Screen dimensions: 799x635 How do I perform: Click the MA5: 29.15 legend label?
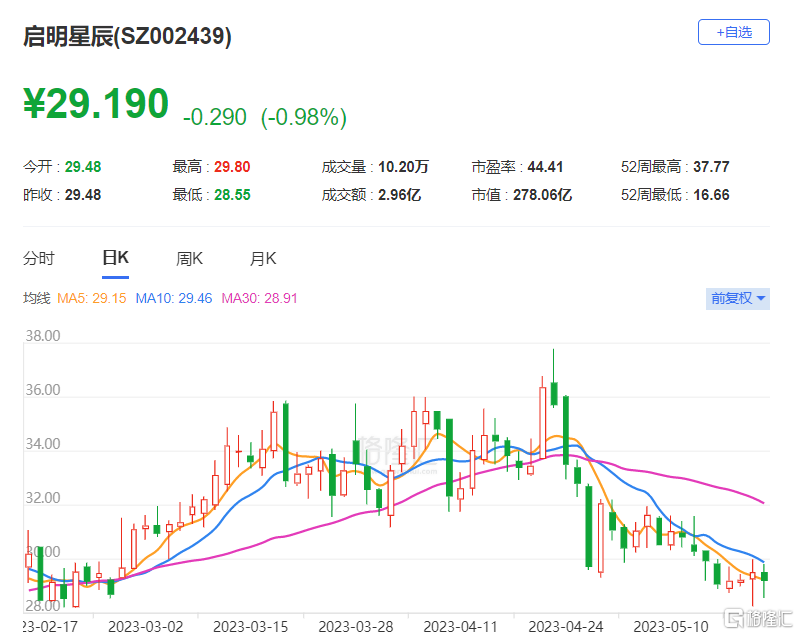point(92,298)
